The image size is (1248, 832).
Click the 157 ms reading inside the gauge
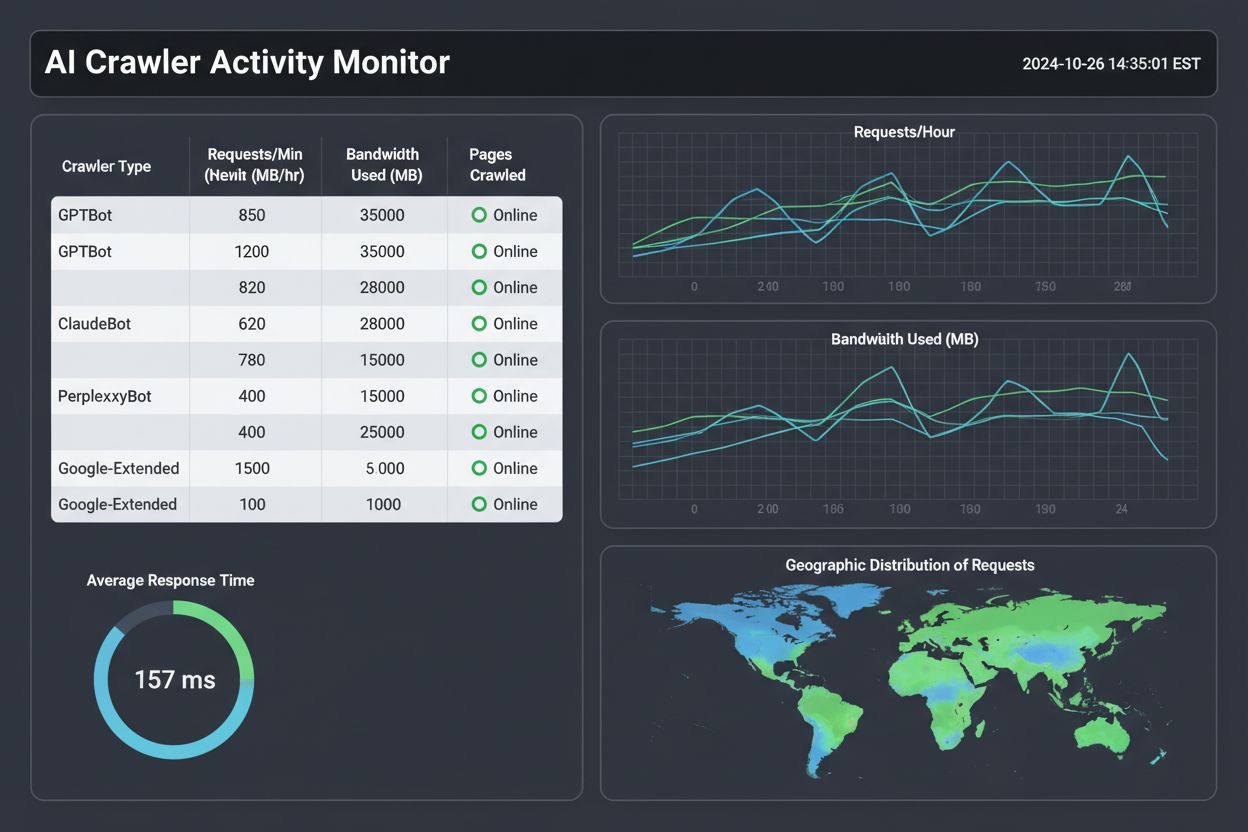pos(174,679)
